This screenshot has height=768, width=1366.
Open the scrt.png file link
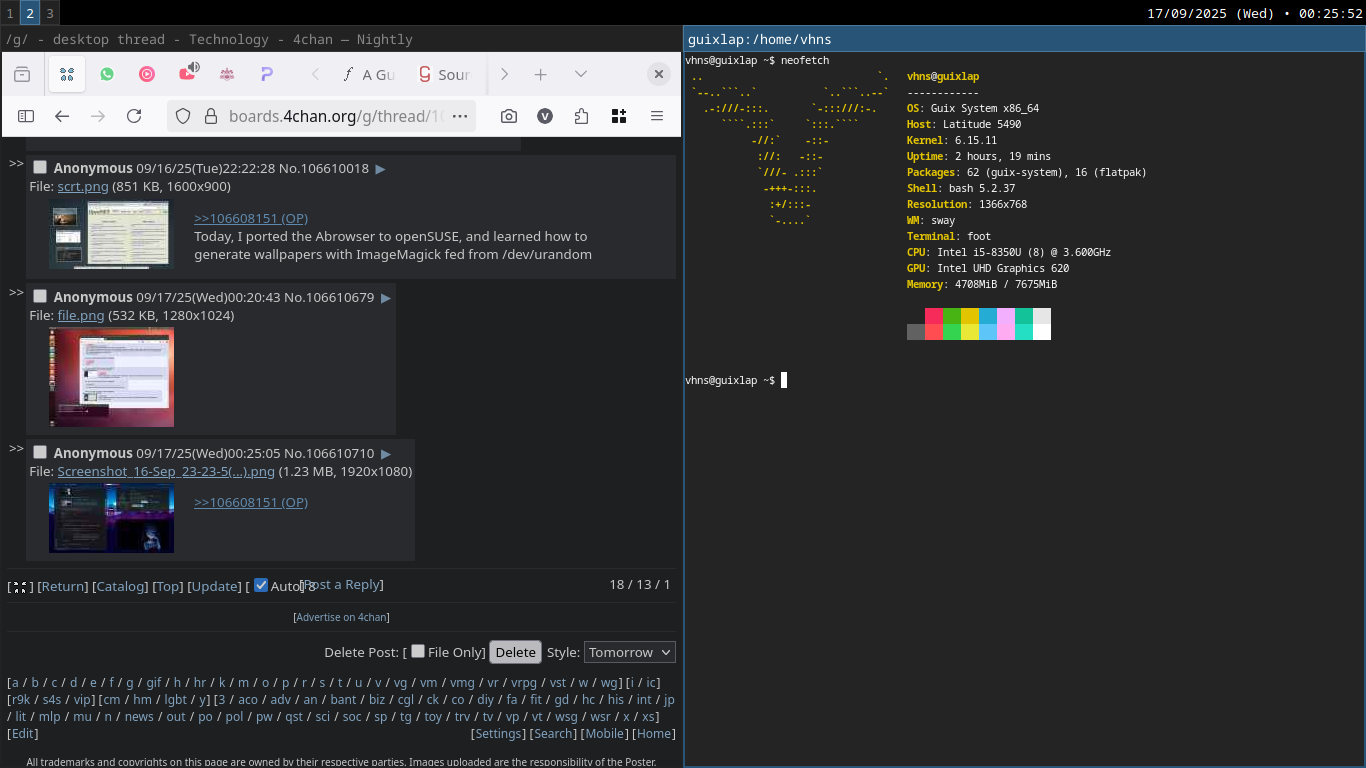82,187
